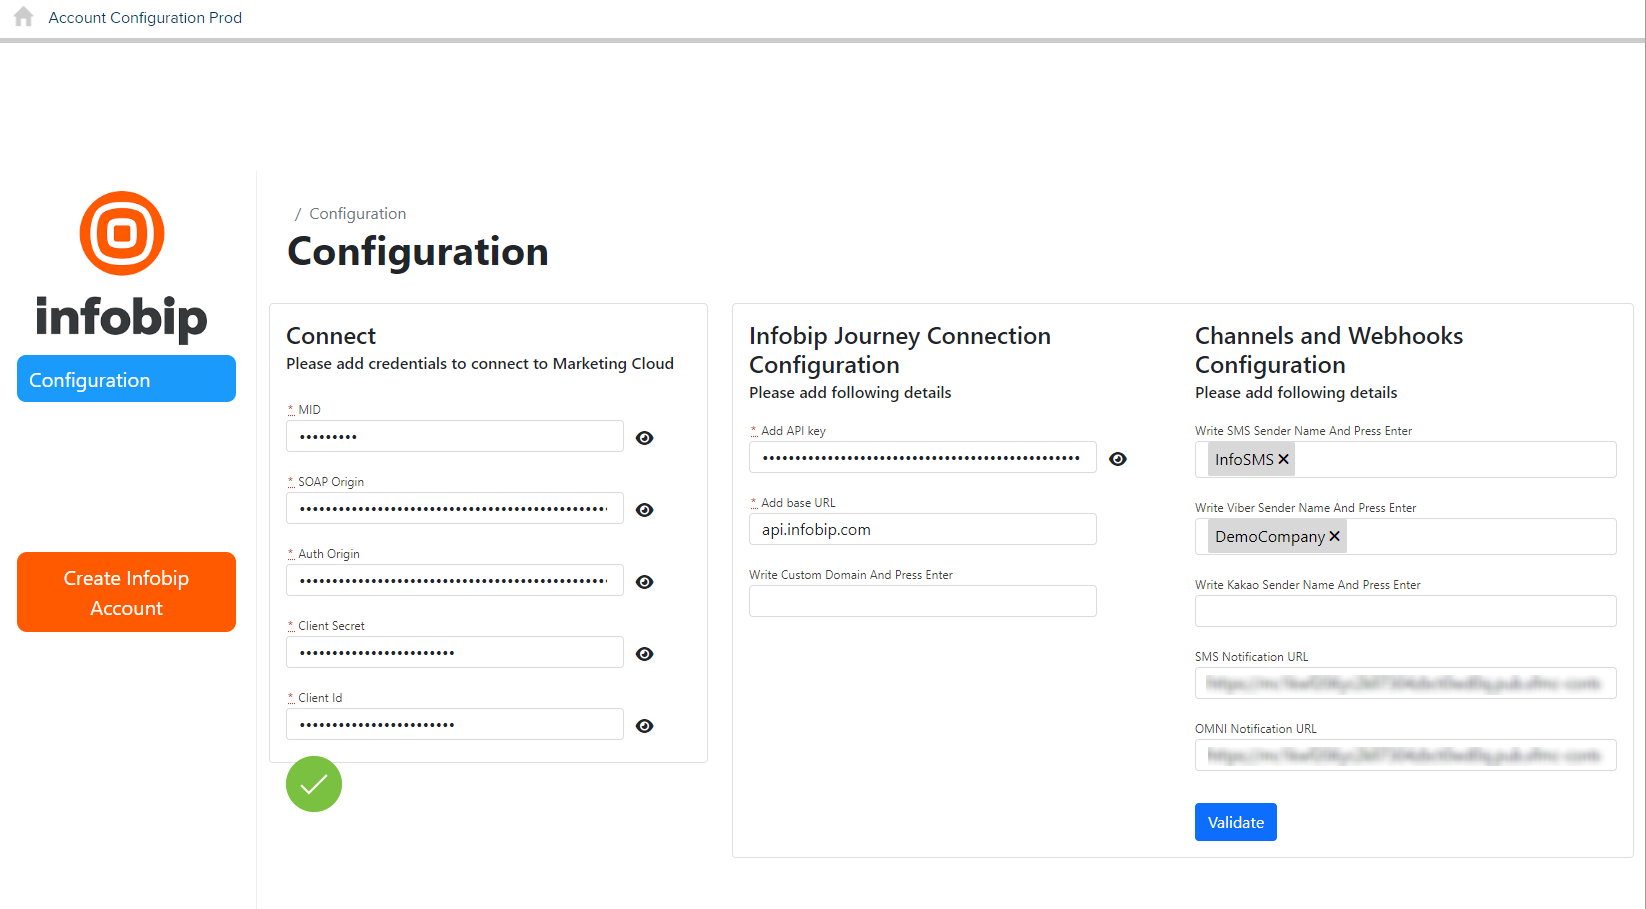This screenshot has height=909, width=1646.
Task: Remove the InfoSMS sender tag
Action: (x=1284, y=460)
